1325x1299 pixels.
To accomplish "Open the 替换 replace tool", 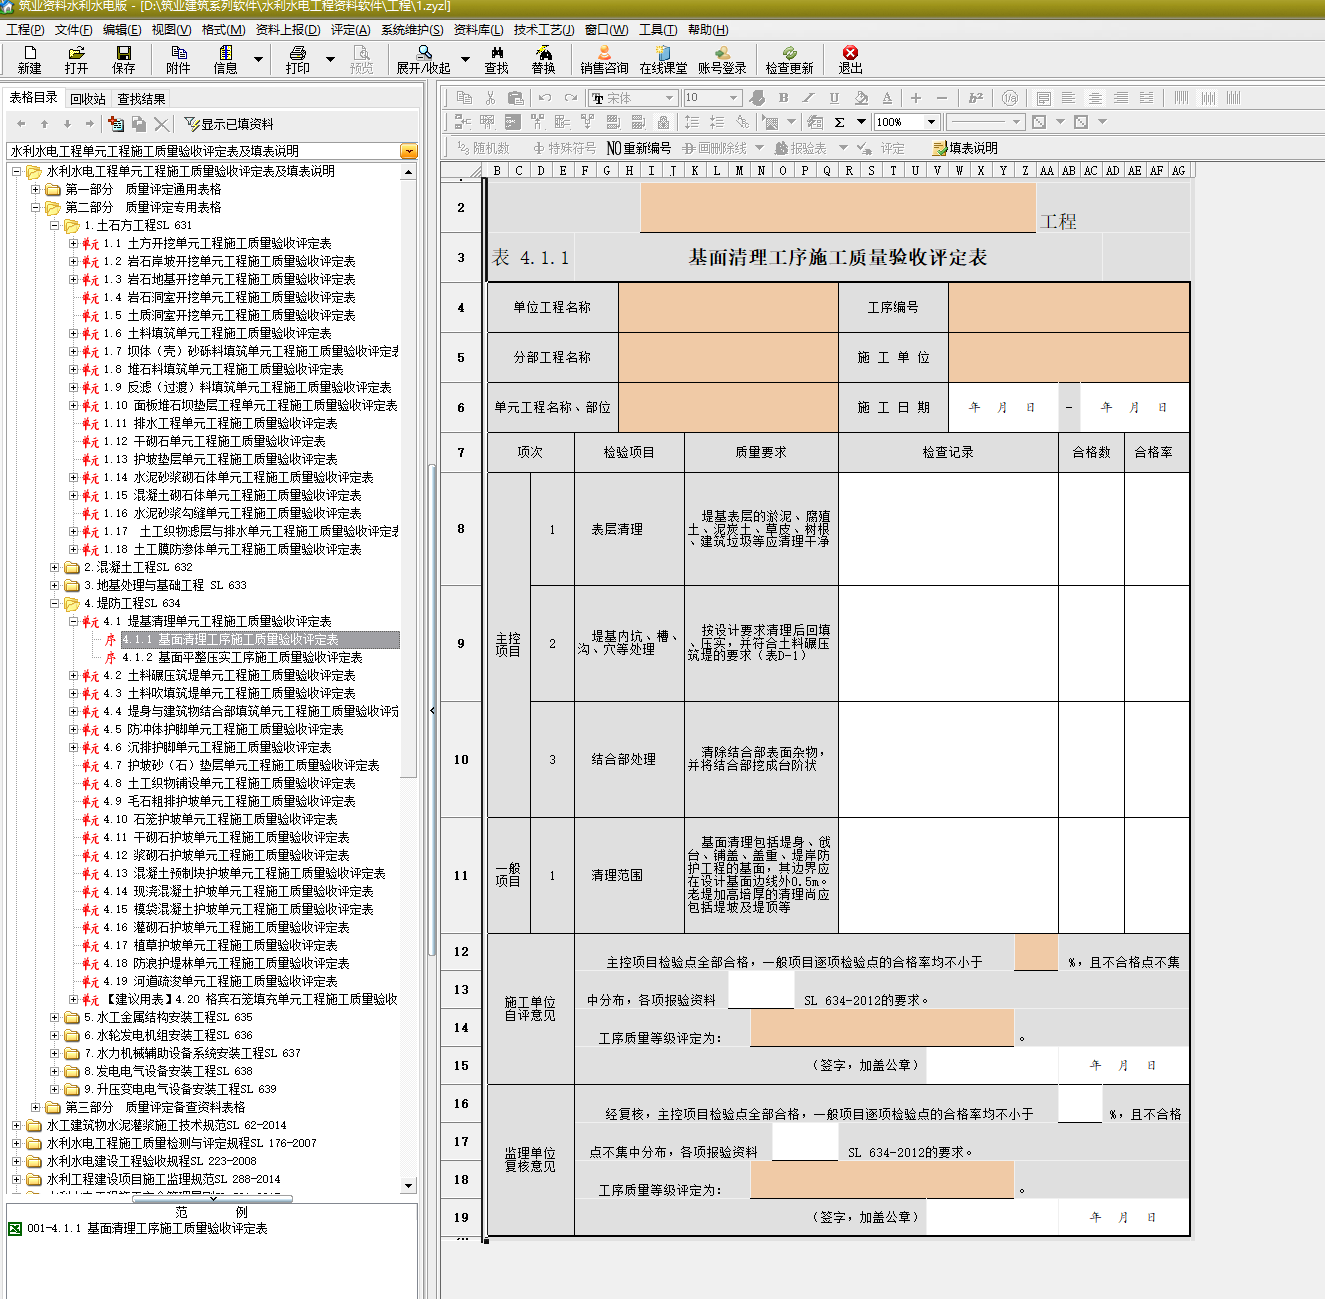I will tap(543, 60).
